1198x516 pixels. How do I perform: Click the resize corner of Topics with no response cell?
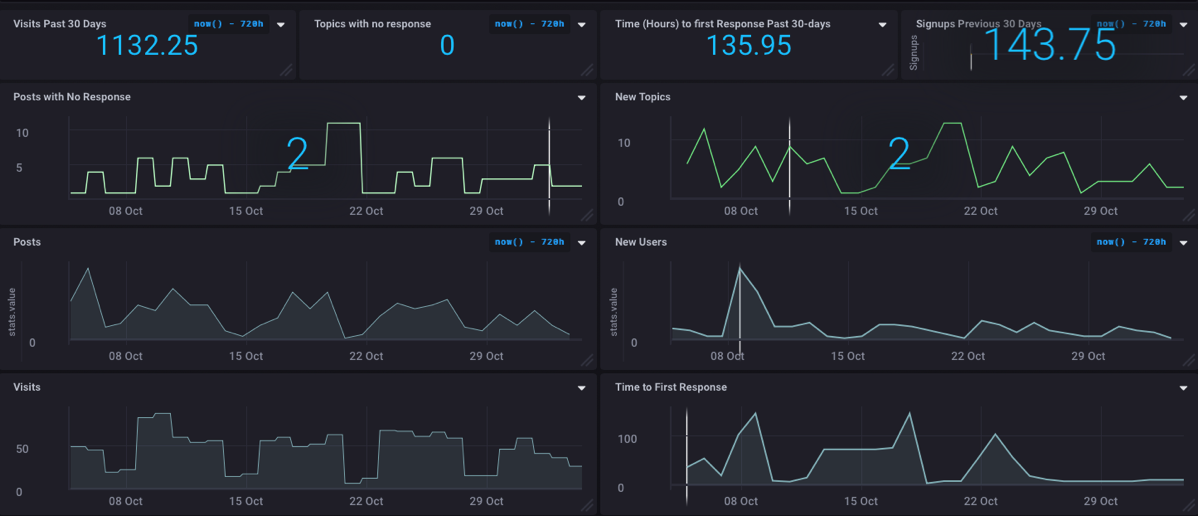(587, 70)
